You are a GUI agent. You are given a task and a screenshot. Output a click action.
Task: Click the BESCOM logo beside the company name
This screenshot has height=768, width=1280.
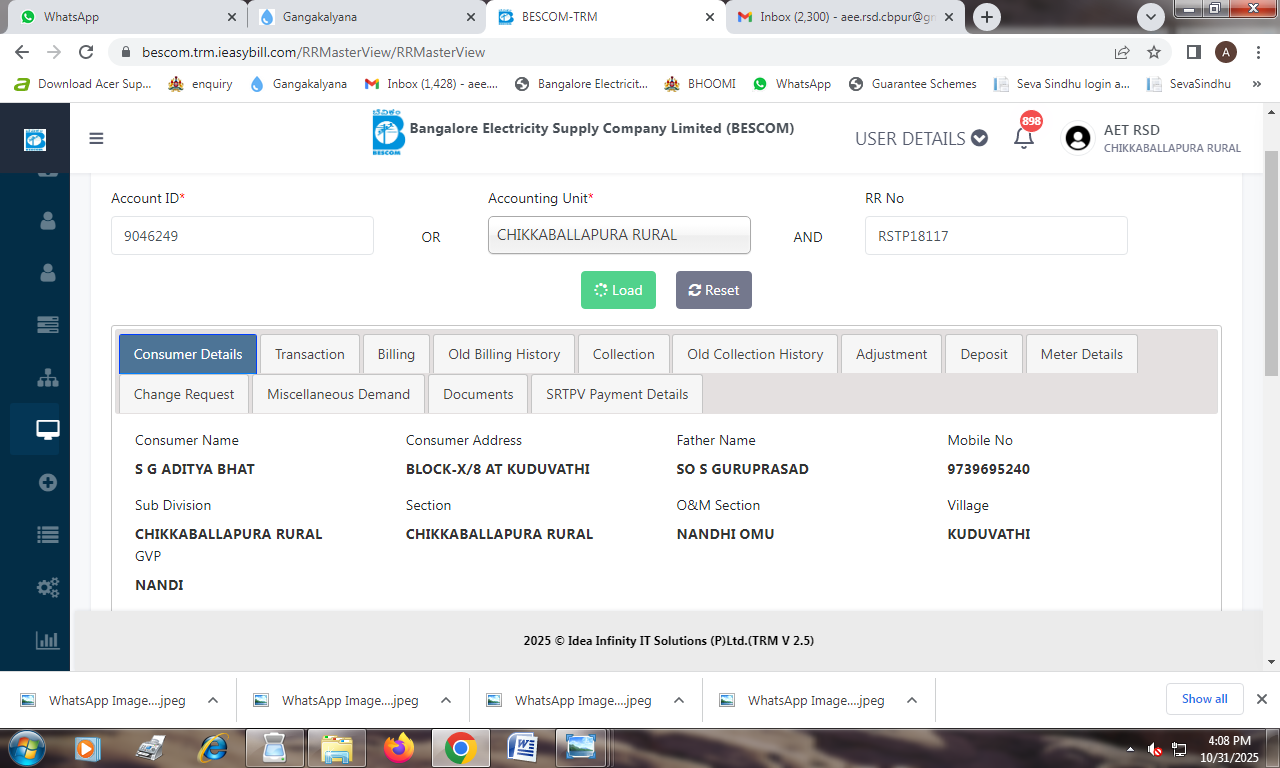point(388,133)
